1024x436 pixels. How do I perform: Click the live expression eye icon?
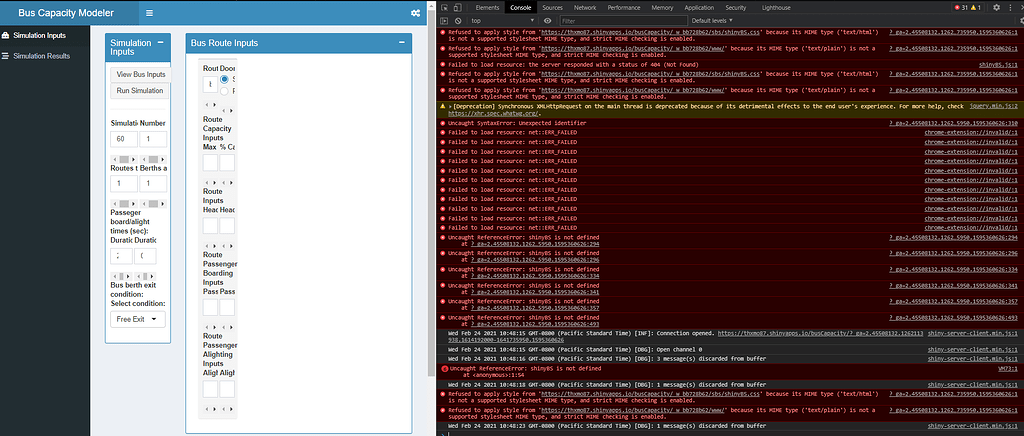548,20
